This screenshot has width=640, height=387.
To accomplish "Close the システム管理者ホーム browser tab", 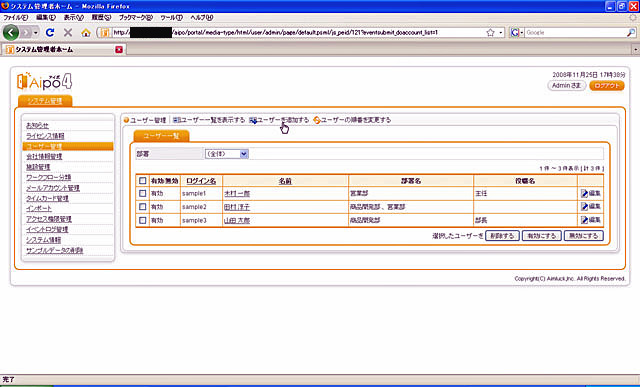I will click(119, 49).
